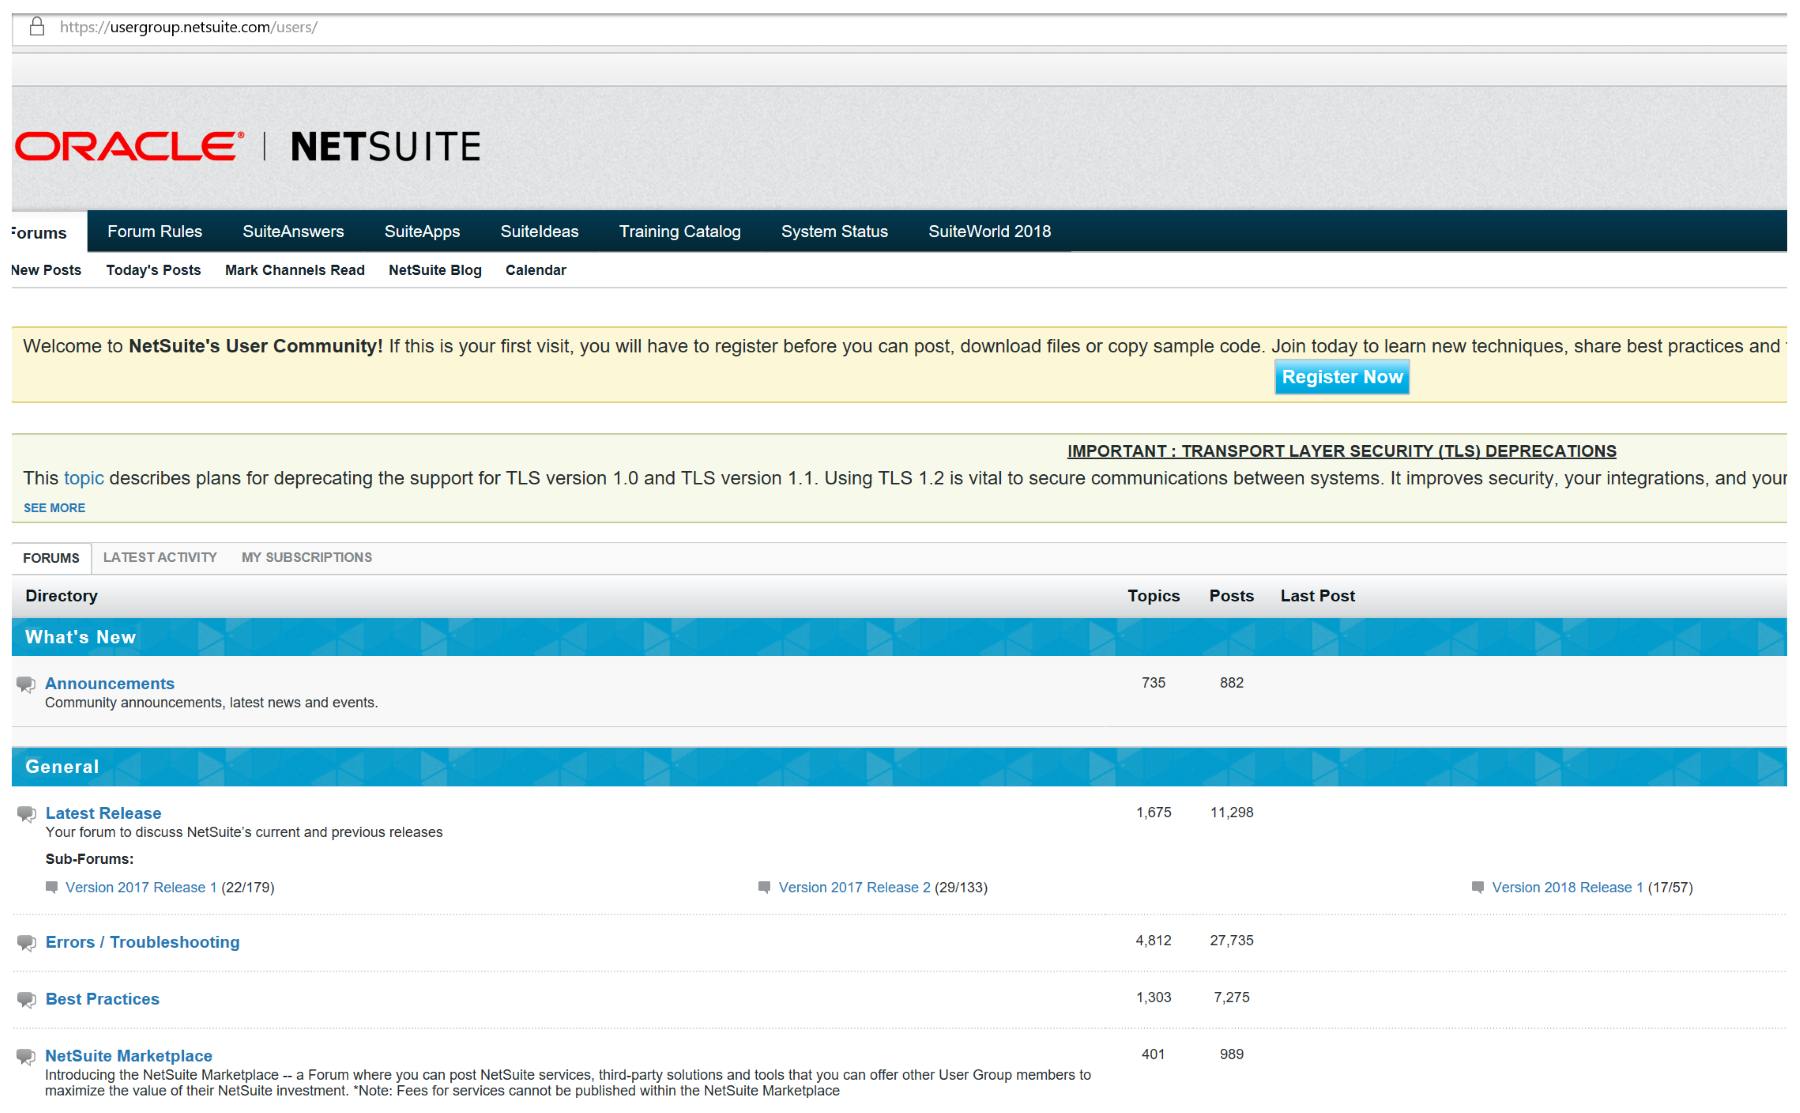
Task: Click the Sub-Forums: label
Action: [89, 859]
